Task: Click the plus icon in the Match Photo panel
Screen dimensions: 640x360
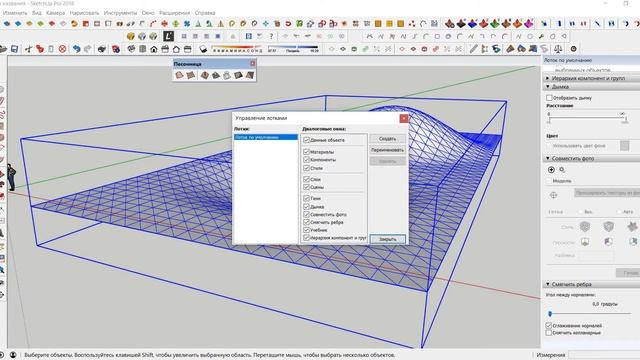Action: coord(551,170)
